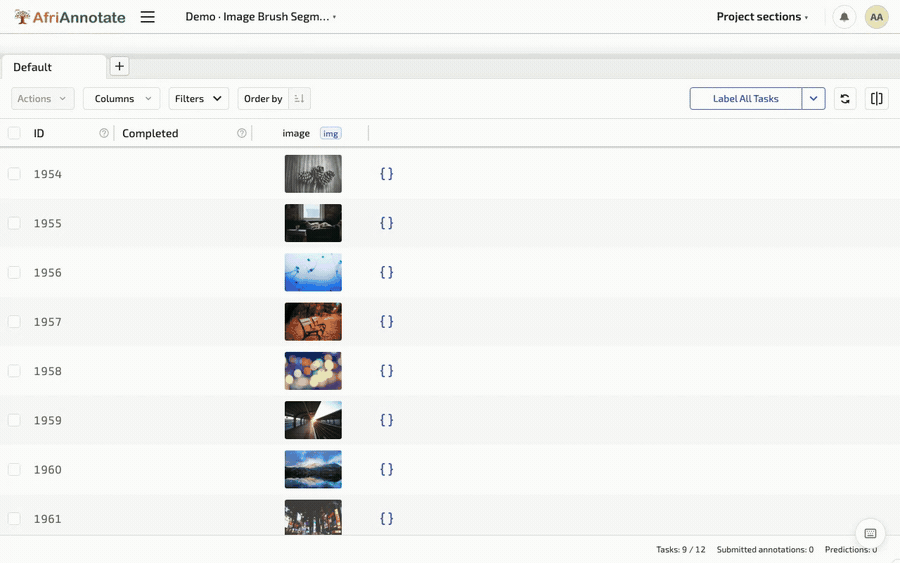Expand the Label All Tasks arrow menu

point(813,99)
